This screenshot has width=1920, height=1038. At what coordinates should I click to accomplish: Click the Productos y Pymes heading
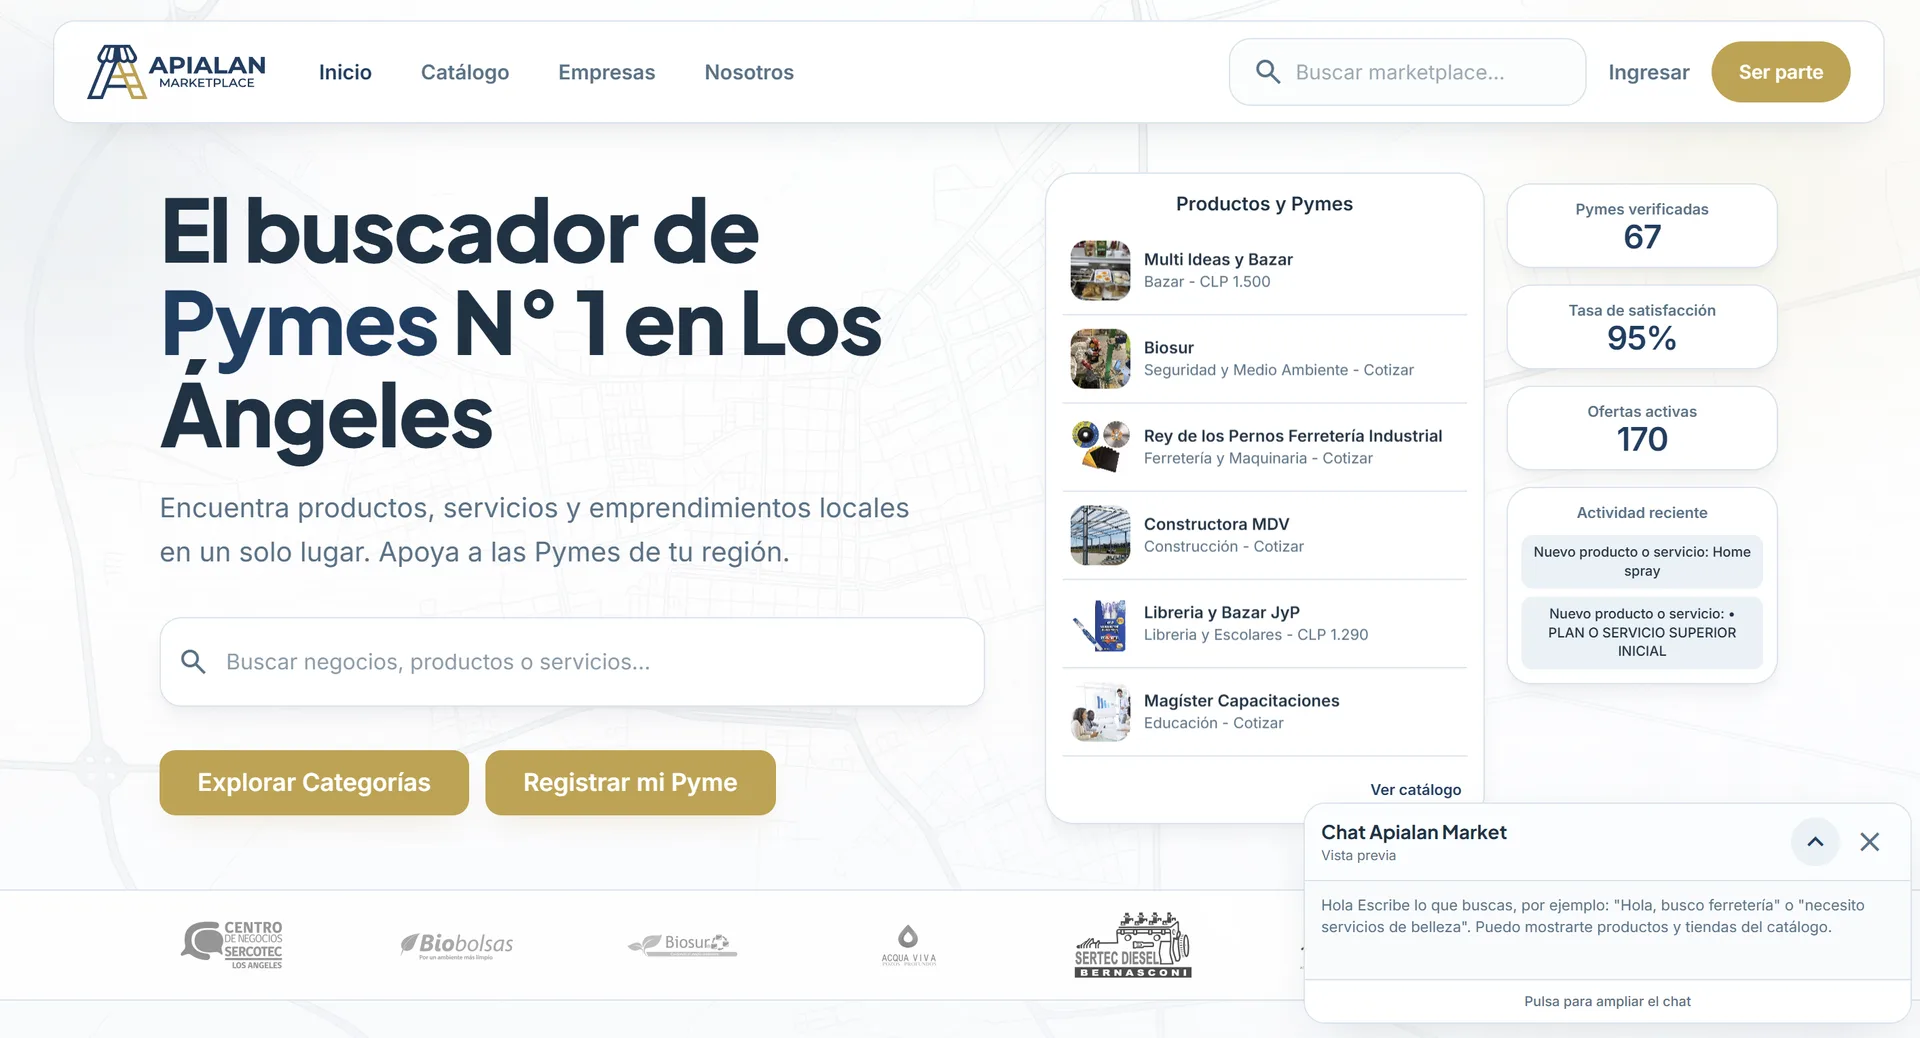click(1264, 204)
